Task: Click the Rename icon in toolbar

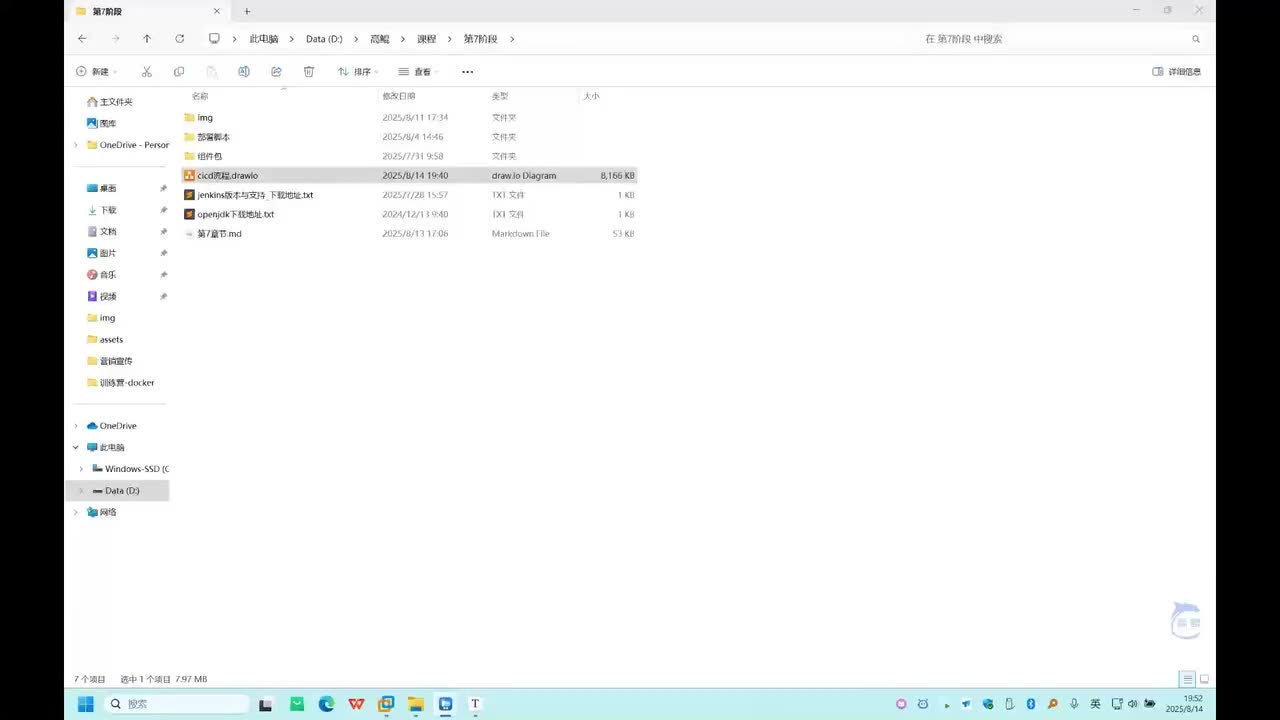Action: pos(244,72)
